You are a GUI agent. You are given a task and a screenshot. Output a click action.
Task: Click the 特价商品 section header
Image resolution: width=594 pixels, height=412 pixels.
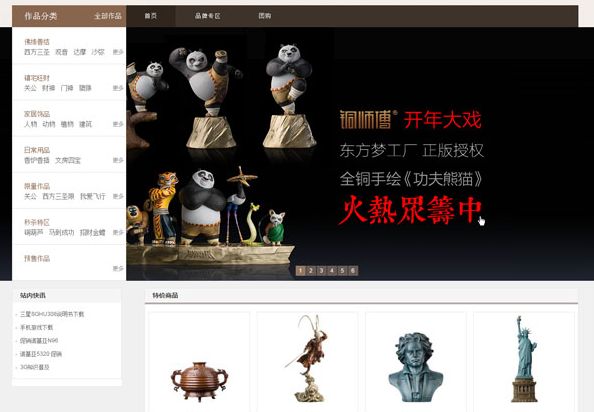[x=165, y=295]
